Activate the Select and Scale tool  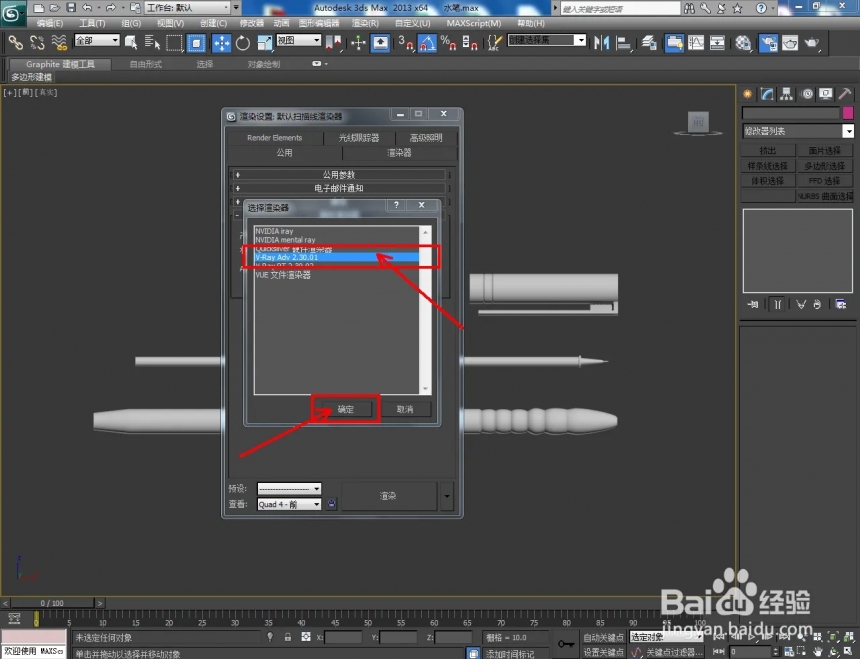[x=264, y=42]
